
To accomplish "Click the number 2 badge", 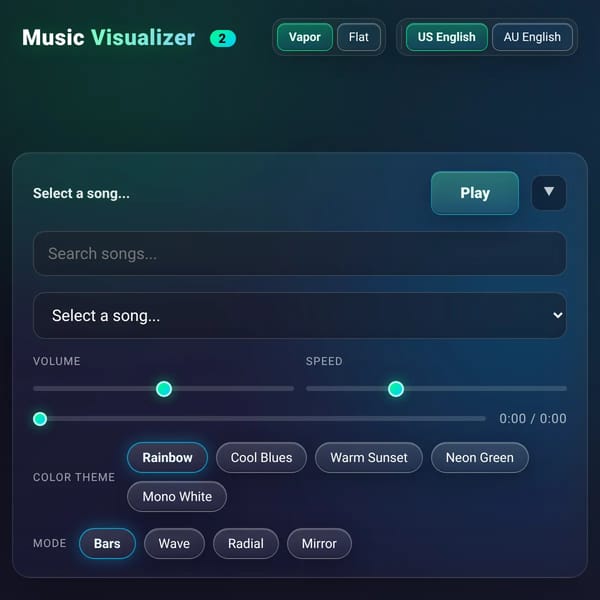I will tap(223, 39).
